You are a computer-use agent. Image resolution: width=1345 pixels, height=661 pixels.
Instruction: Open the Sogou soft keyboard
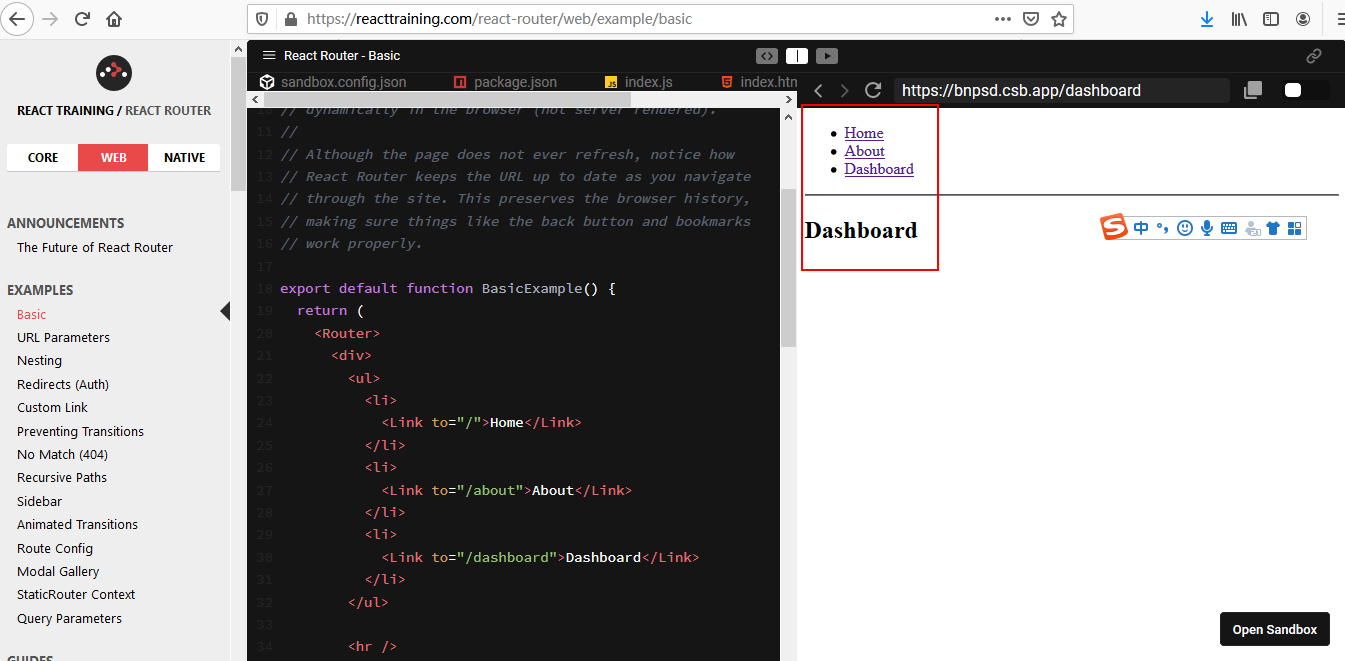click(1229, 228)
